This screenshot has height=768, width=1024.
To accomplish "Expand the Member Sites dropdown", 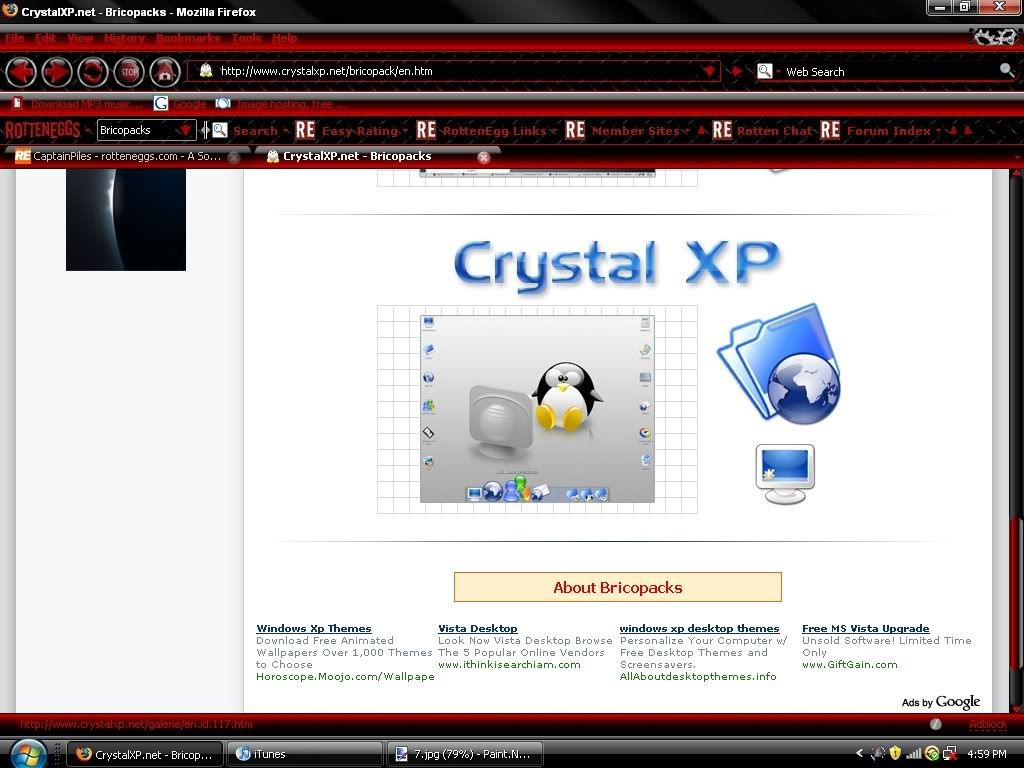I will 686,131.
